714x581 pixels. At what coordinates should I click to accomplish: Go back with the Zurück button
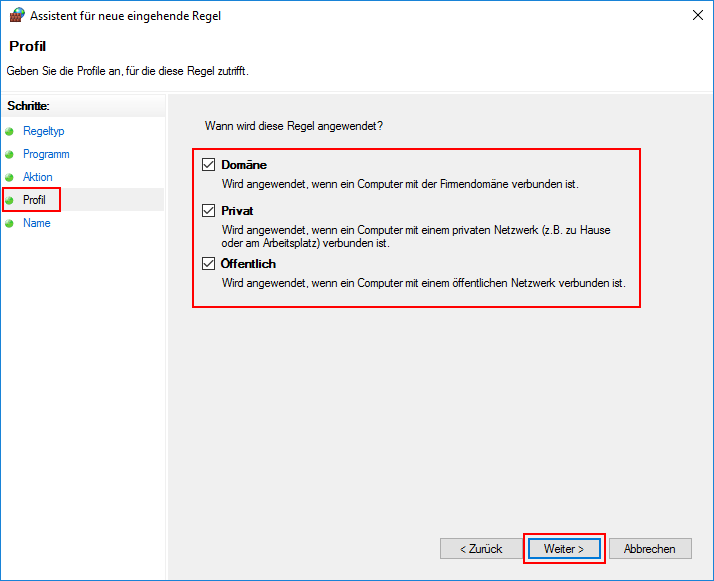480,549
